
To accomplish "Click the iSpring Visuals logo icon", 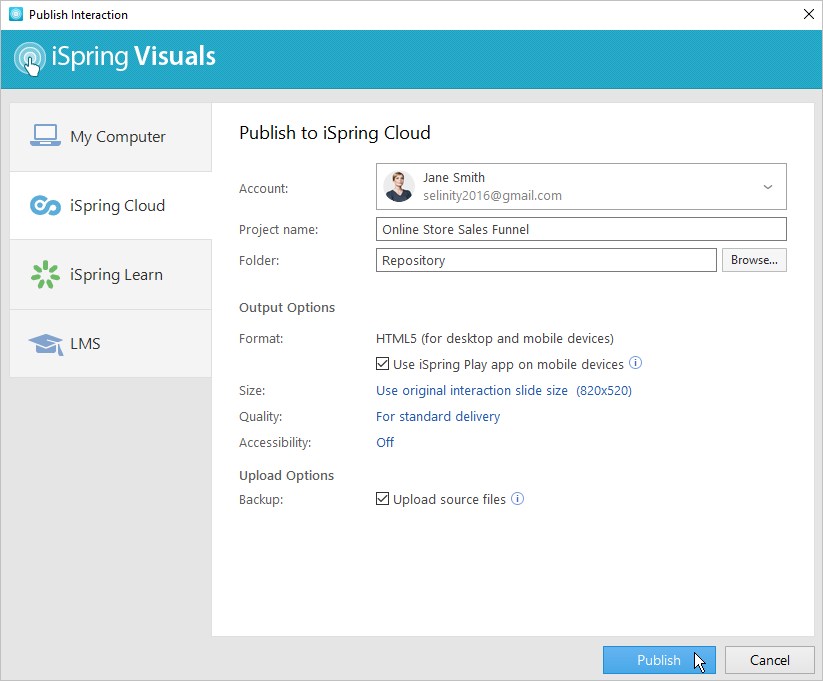I will (x=30, y=58).
